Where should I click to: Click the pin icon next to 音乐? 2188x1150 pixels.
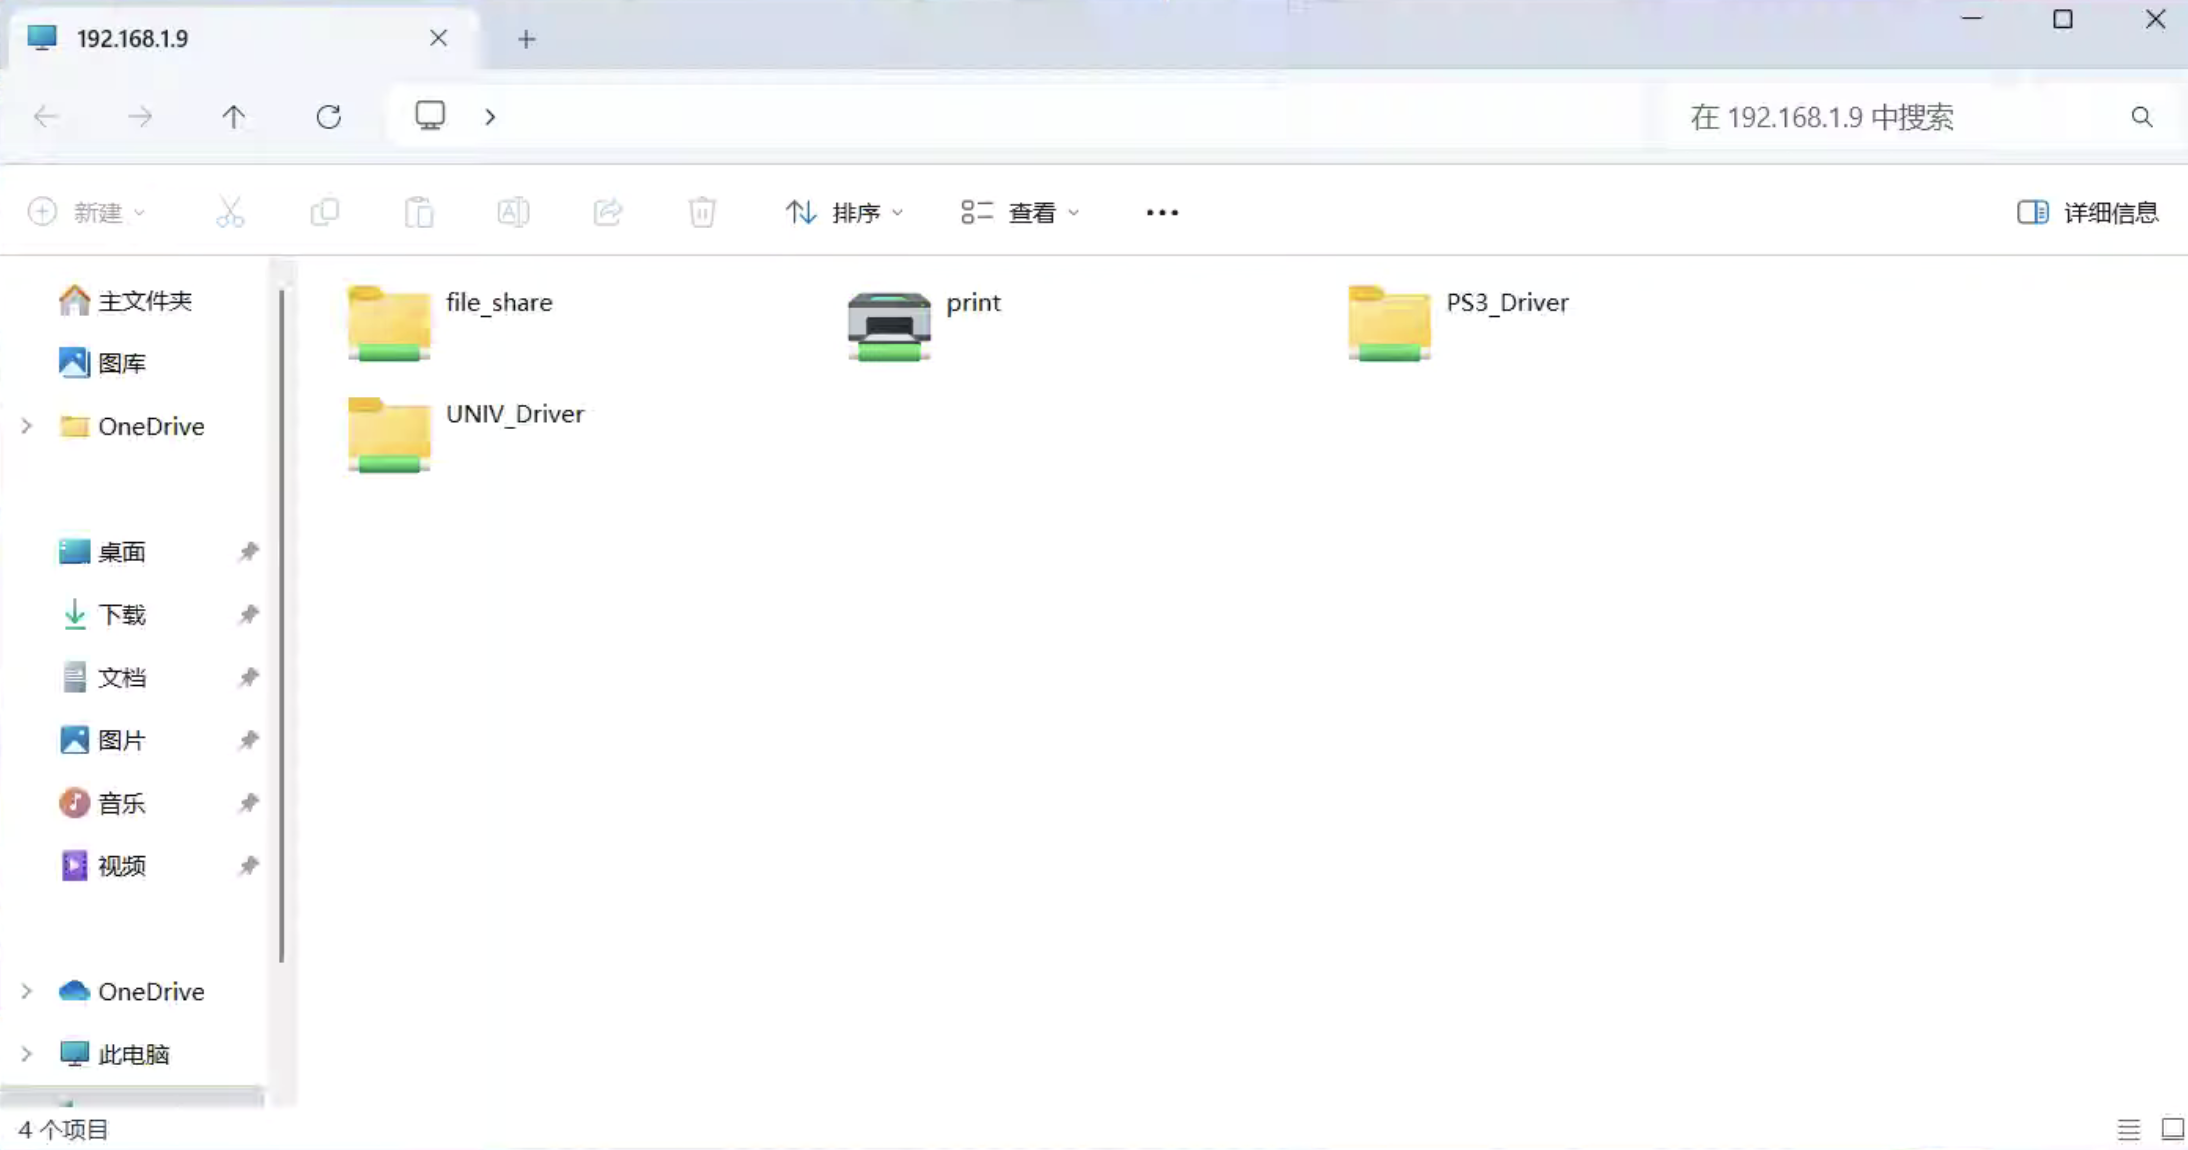click(248, 803)
